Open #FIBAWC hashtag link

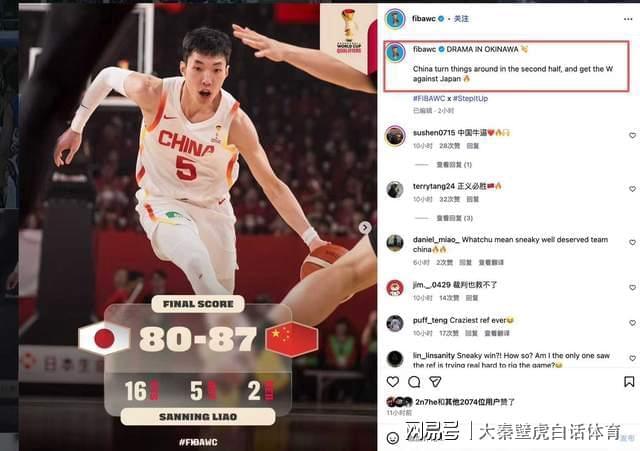tap(429, 98)
